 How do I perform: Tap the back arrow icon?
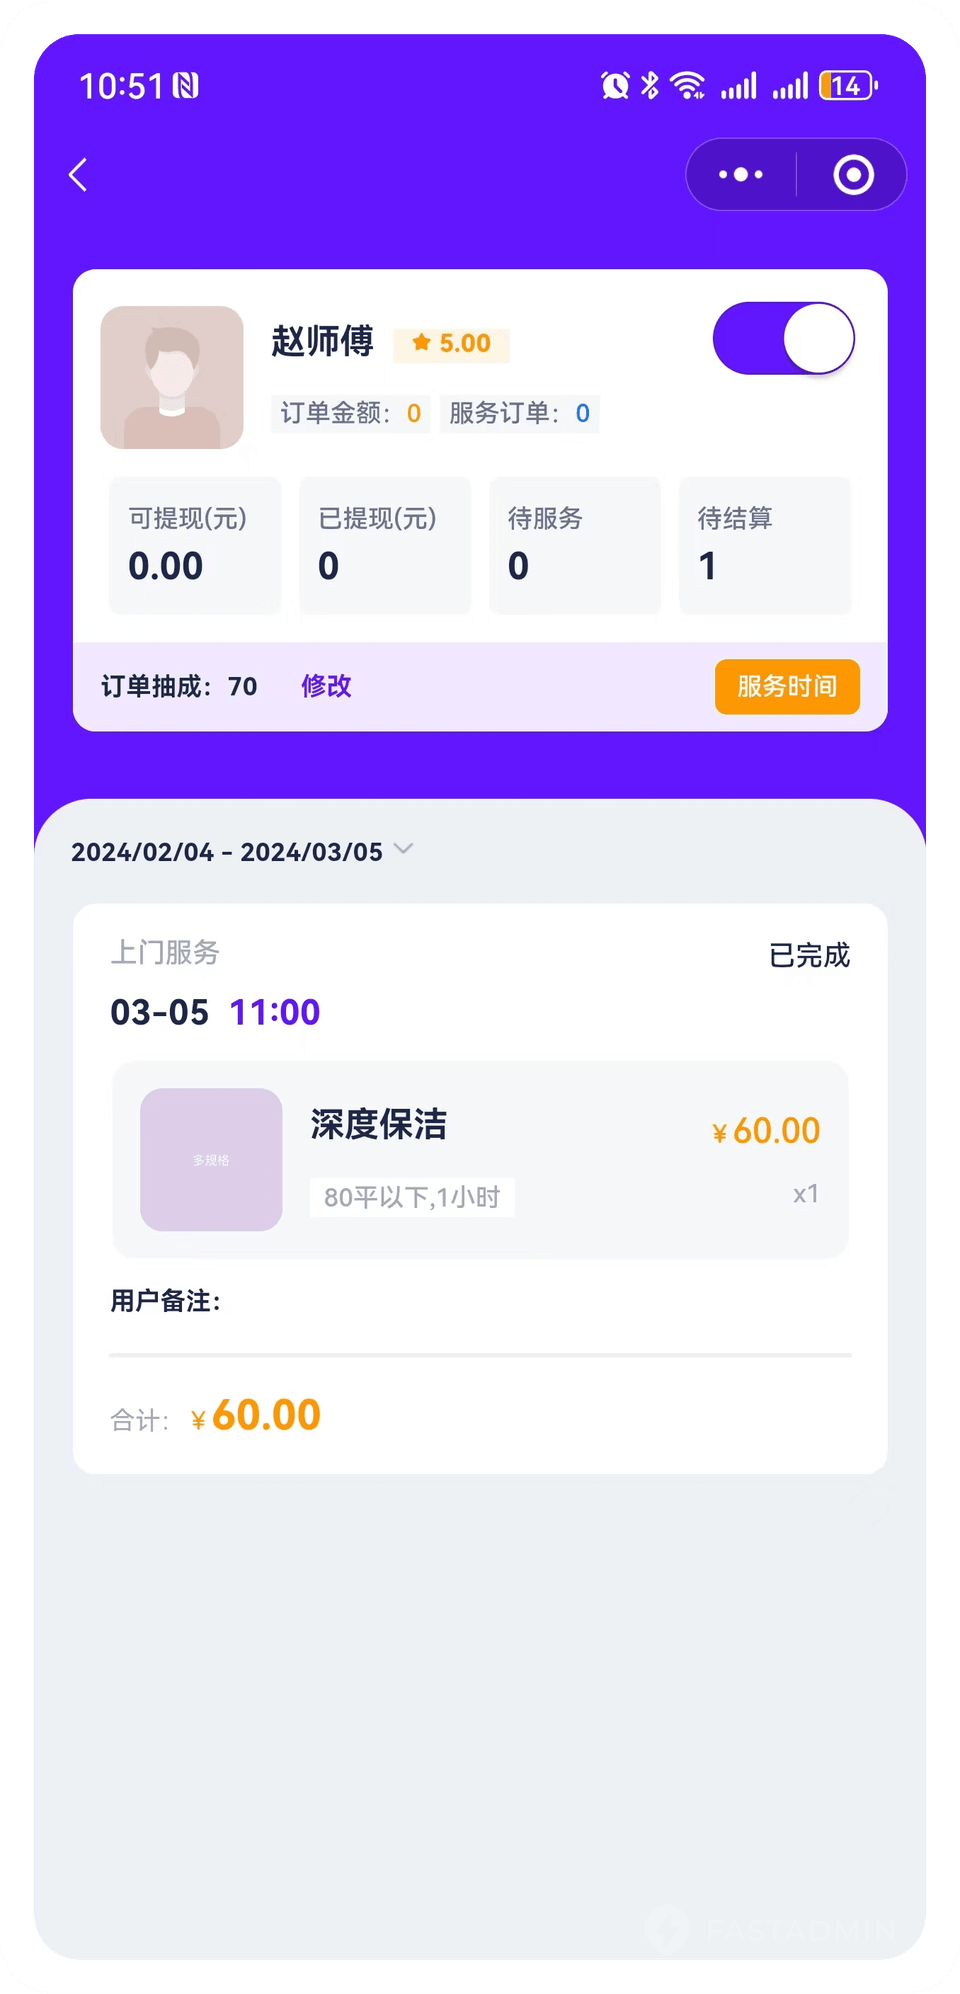(x=78, y=175)
